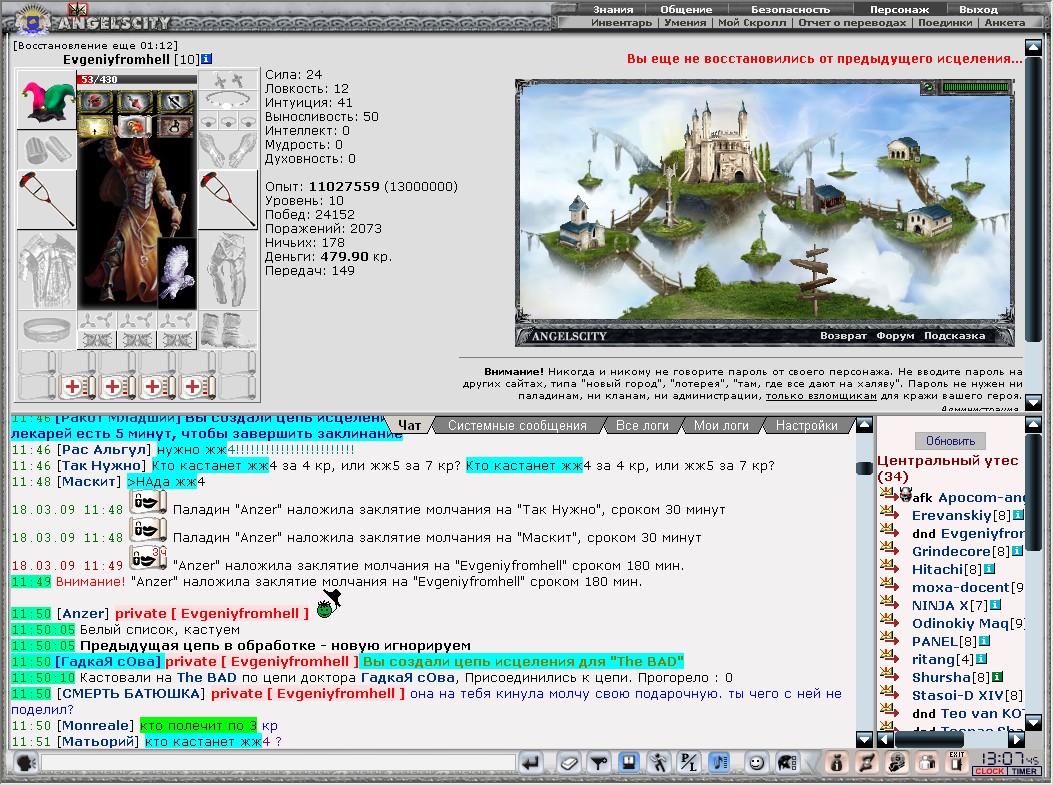
Task: Toggle the music note sound button
Action: pos(720,763)
